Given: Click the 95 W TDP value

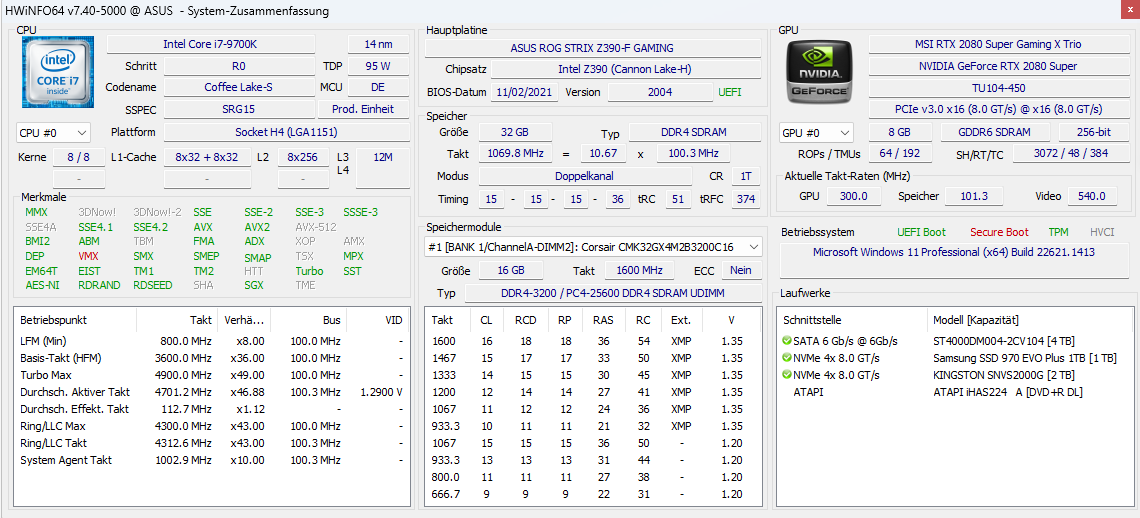Looking at the screenshot, I should (380, 66).
